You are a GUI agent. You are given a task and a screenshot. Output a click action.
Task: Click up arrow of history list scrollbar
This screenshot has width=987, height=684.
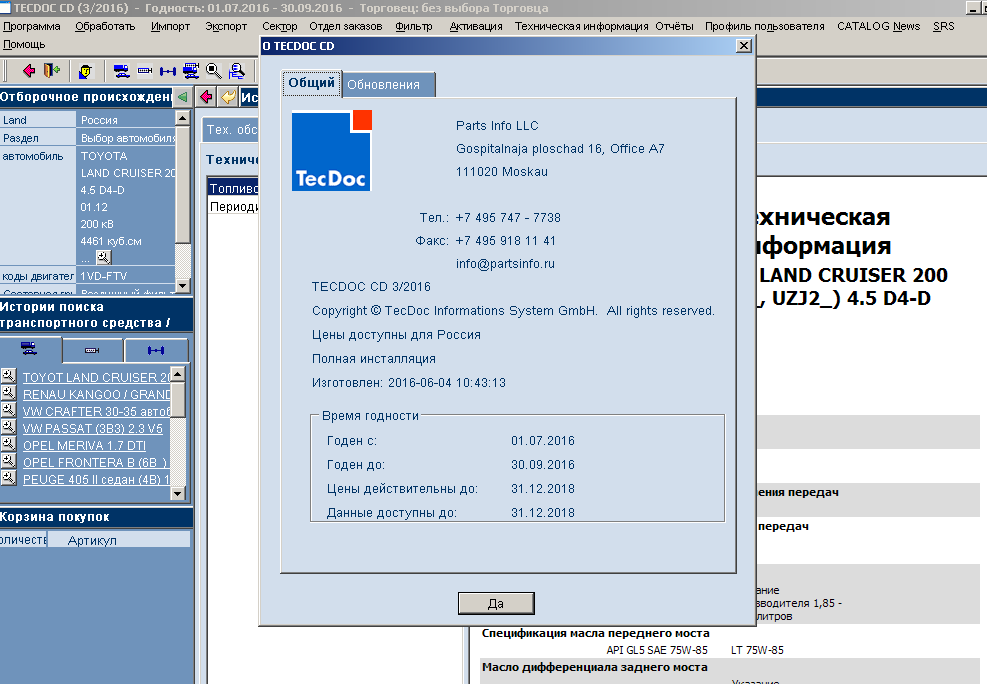pyautogui.click(x=178, y=374)
